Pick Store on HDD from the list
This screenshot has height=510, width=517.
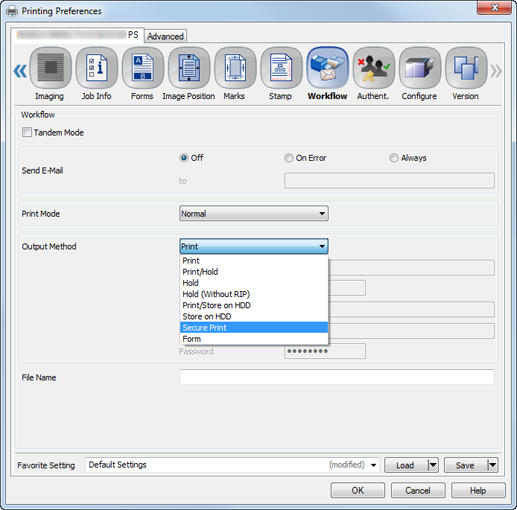tap(254, 316)
